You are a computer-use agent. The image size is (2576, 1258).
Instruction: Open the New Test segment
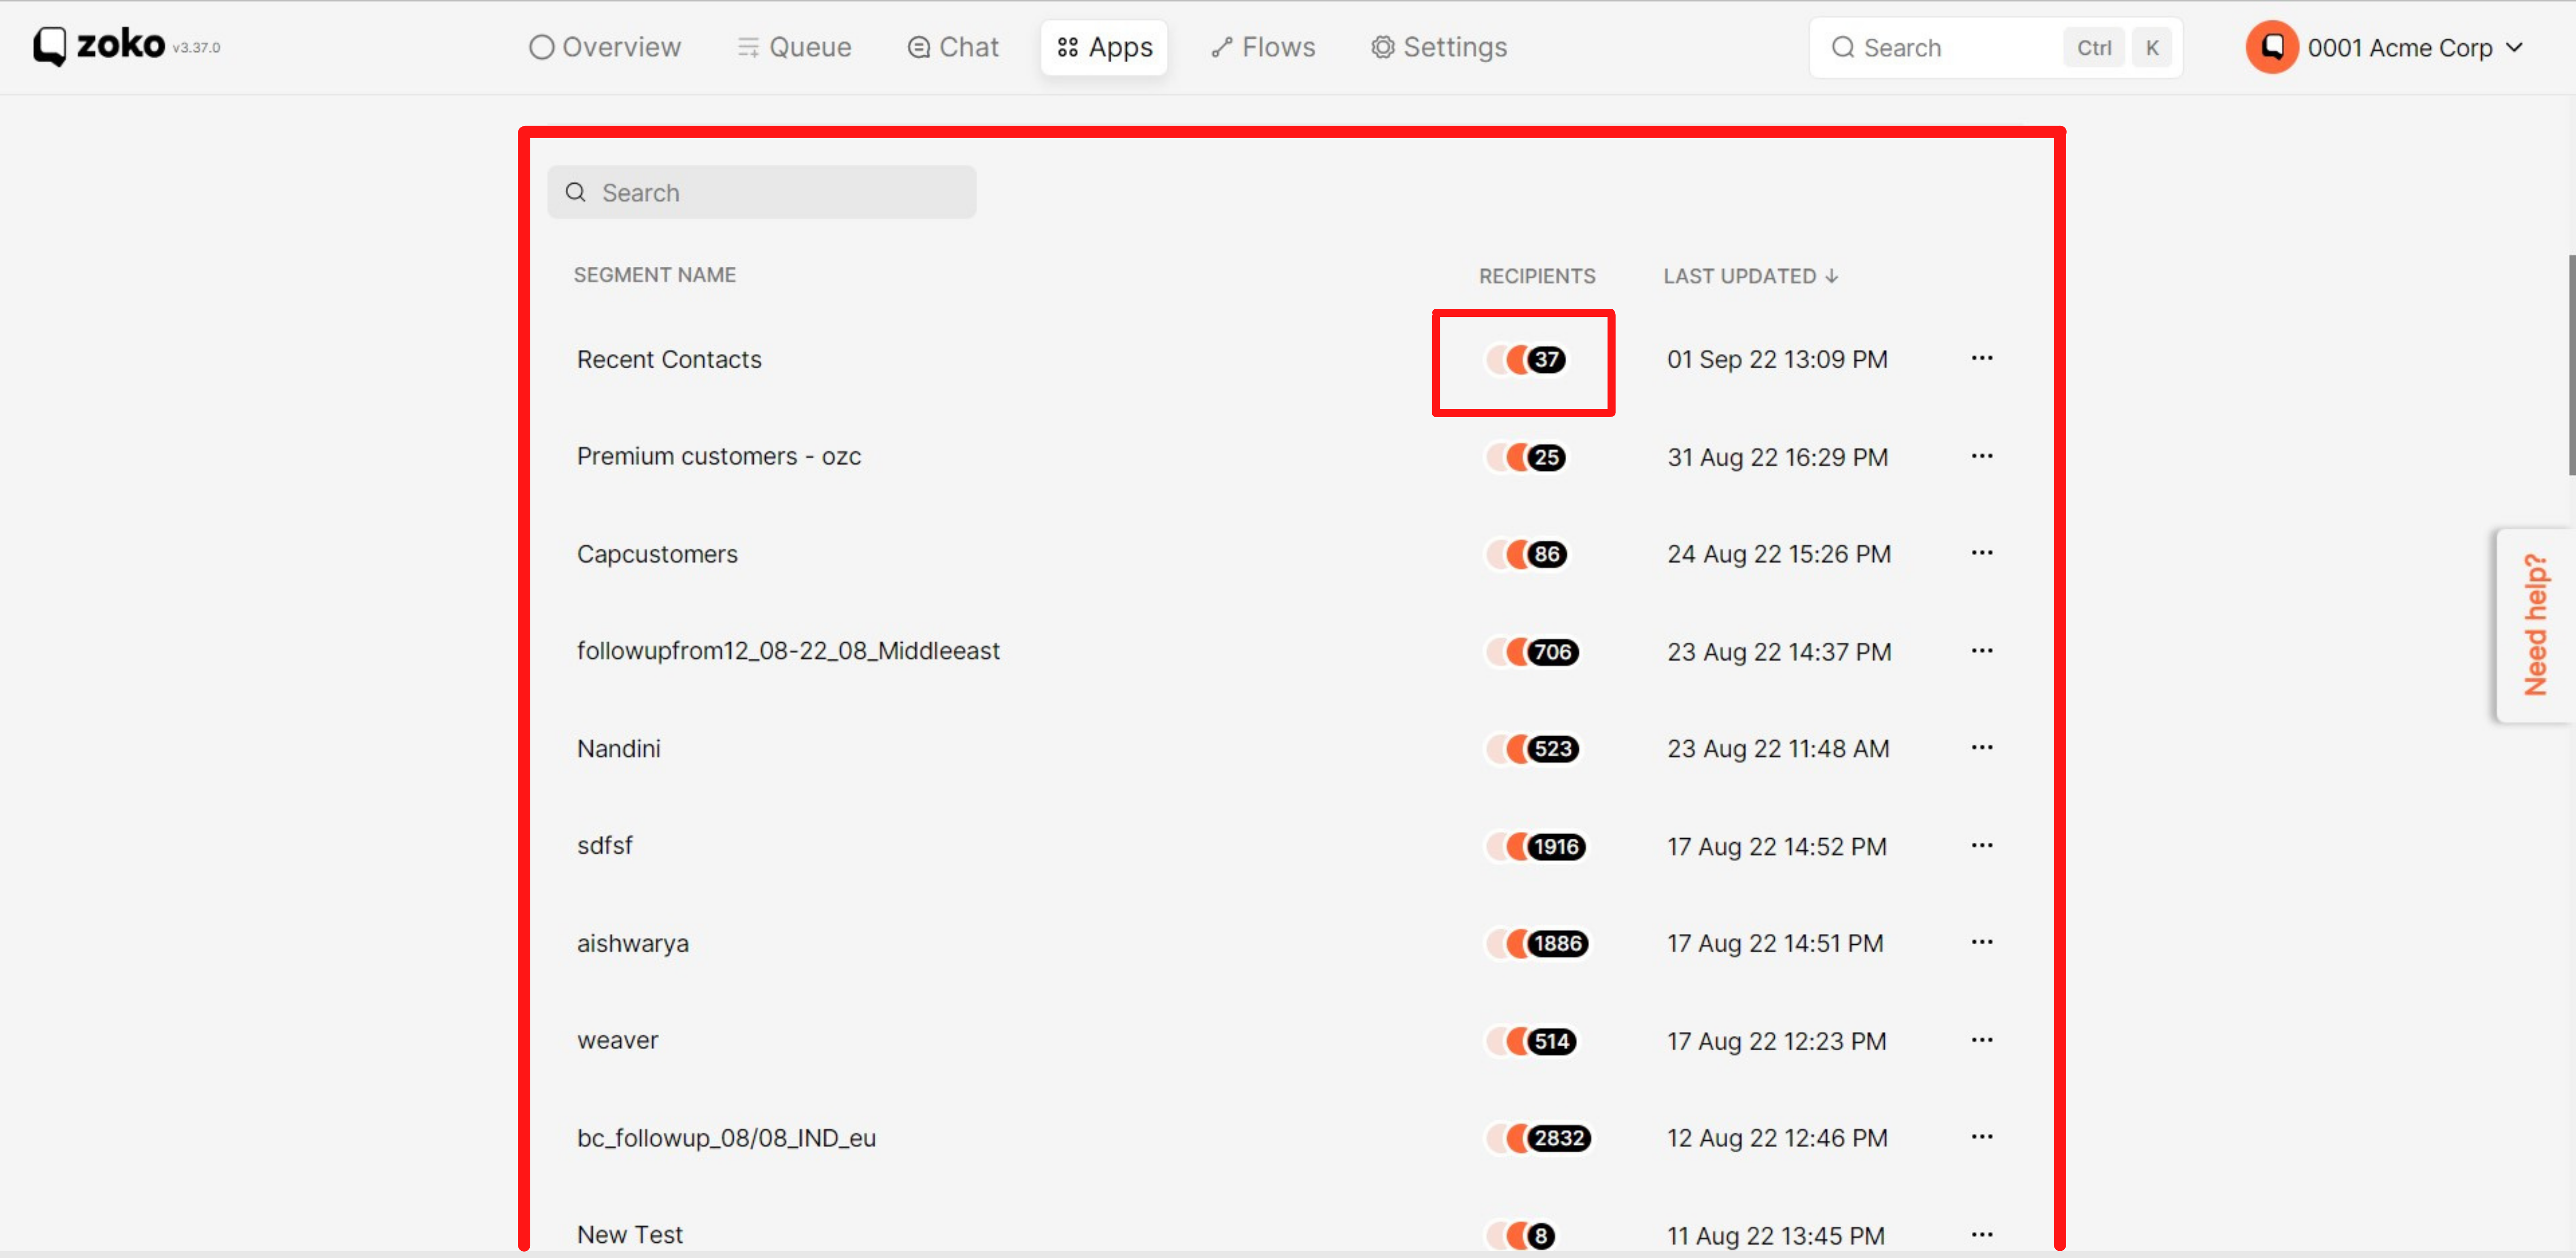[x=629, y=1235]
